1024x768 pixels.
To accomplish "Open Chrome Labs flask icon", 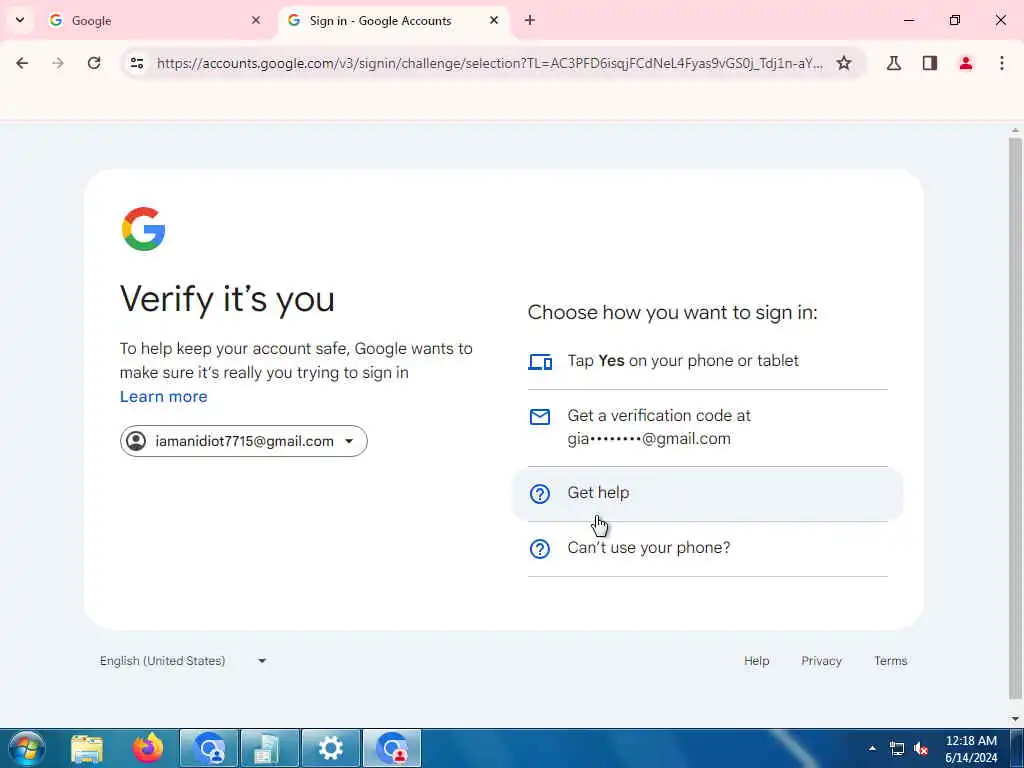I will (x=894, y=63).
